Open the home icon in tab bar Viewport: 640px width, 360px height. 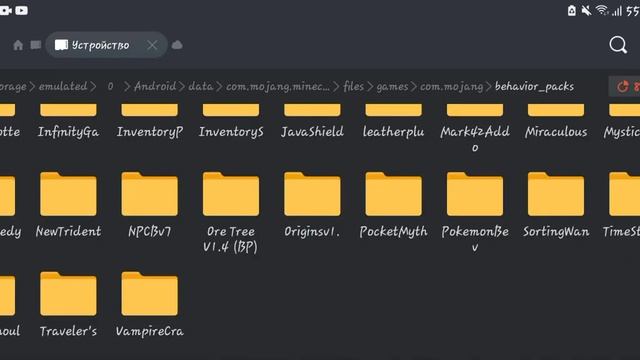(18, 45)
